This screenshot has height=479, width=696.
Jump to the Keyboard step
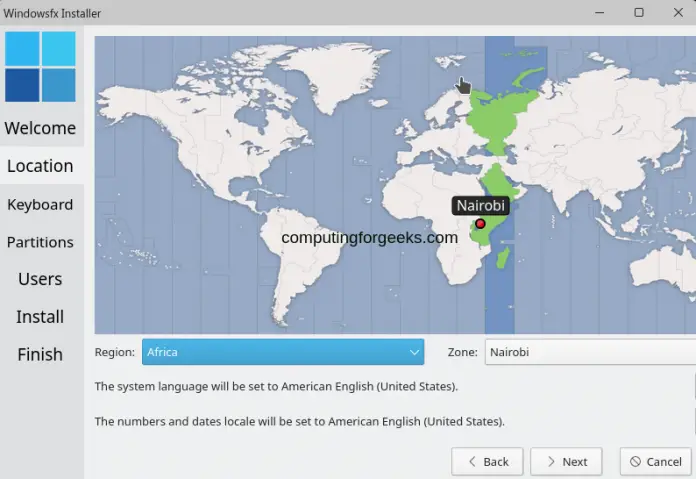(x=40, y=204)
